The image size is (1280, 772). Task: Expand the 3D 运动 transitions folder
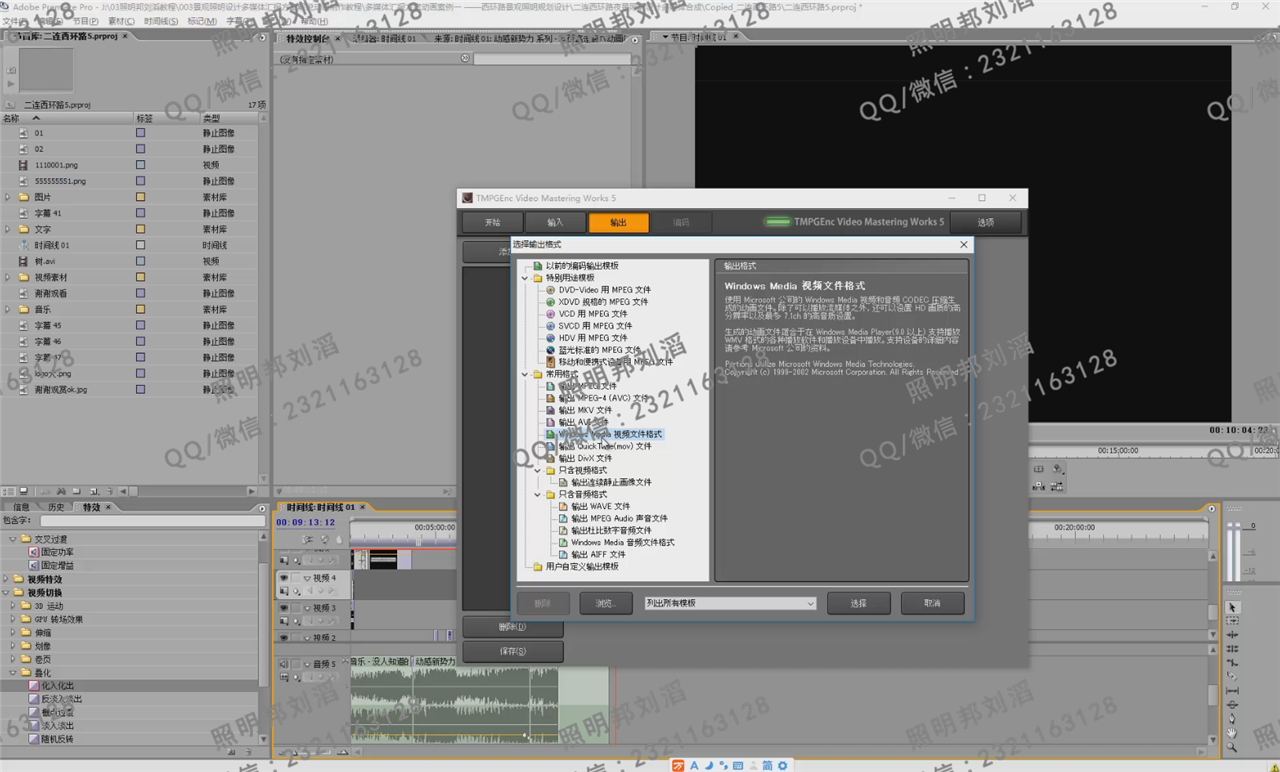coord(14,606)
